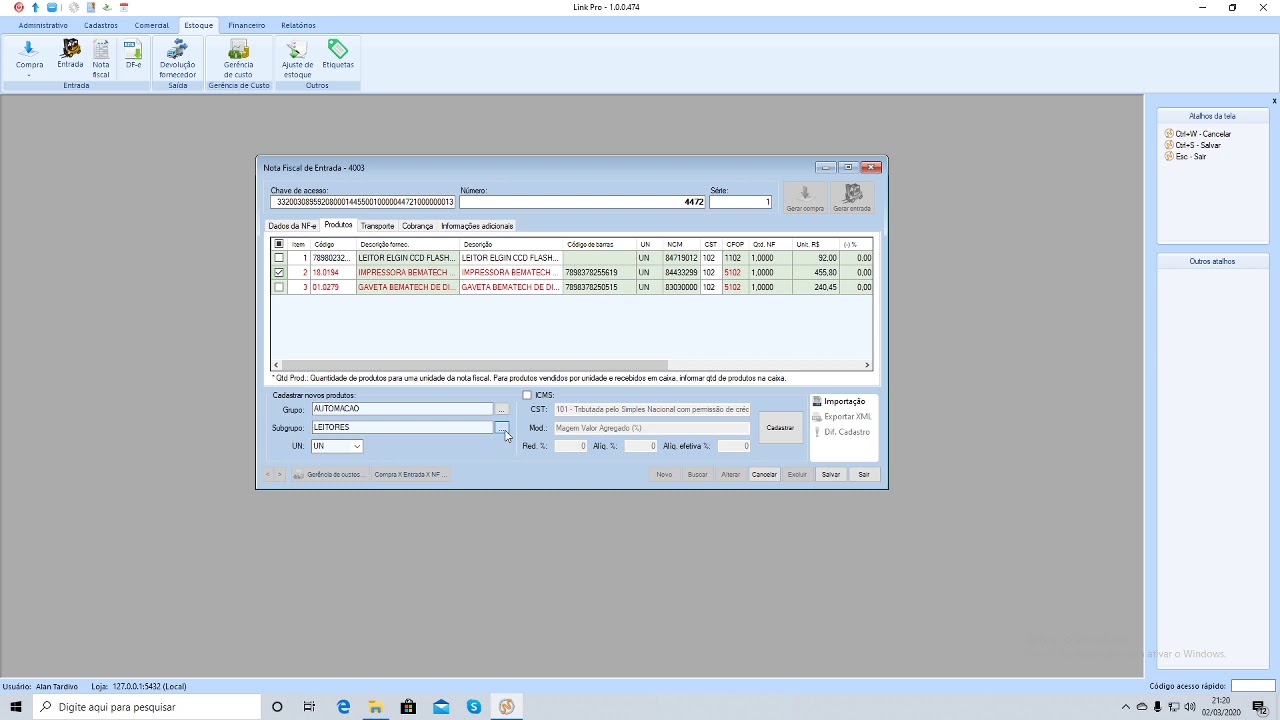Switch to Relatórios ribbon tab
Image resolution: width=1280 pixels, height=720 pixels.
[x=298, y=25]
